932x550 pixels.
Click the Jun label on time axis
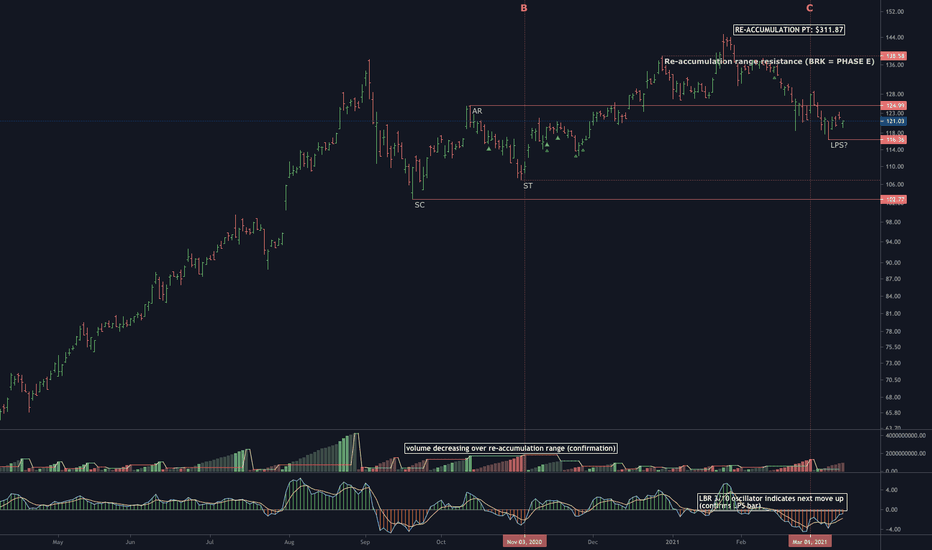coord(130,542)
